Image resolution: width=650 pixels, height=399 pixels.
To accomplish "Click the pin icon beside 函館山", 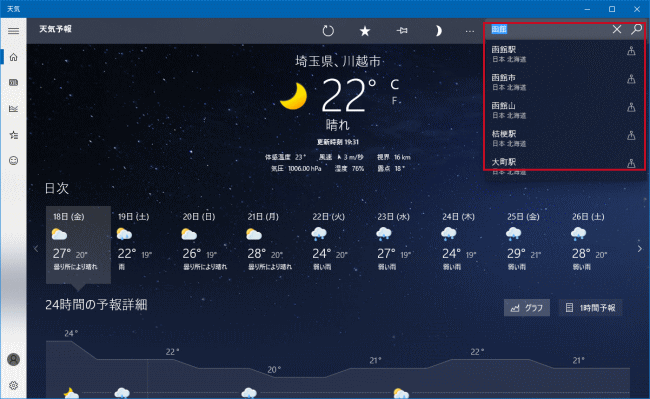I will point(631,107).
